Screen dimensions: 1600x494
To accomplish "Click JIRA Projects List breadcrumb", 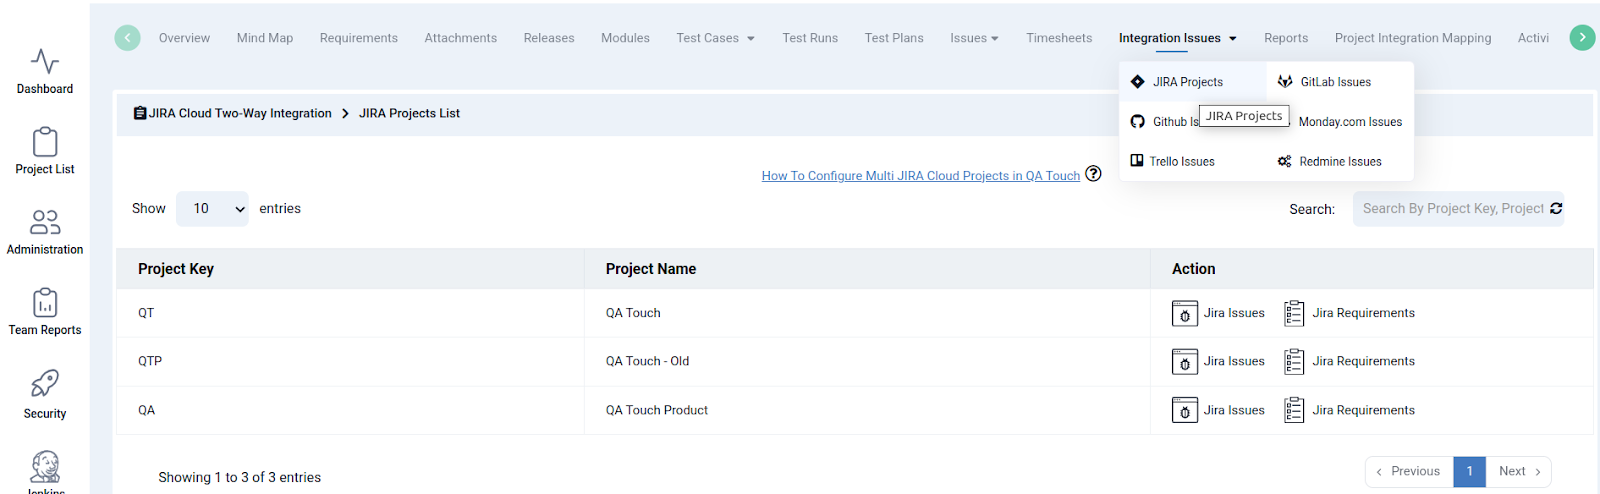I will click(409, 113).
